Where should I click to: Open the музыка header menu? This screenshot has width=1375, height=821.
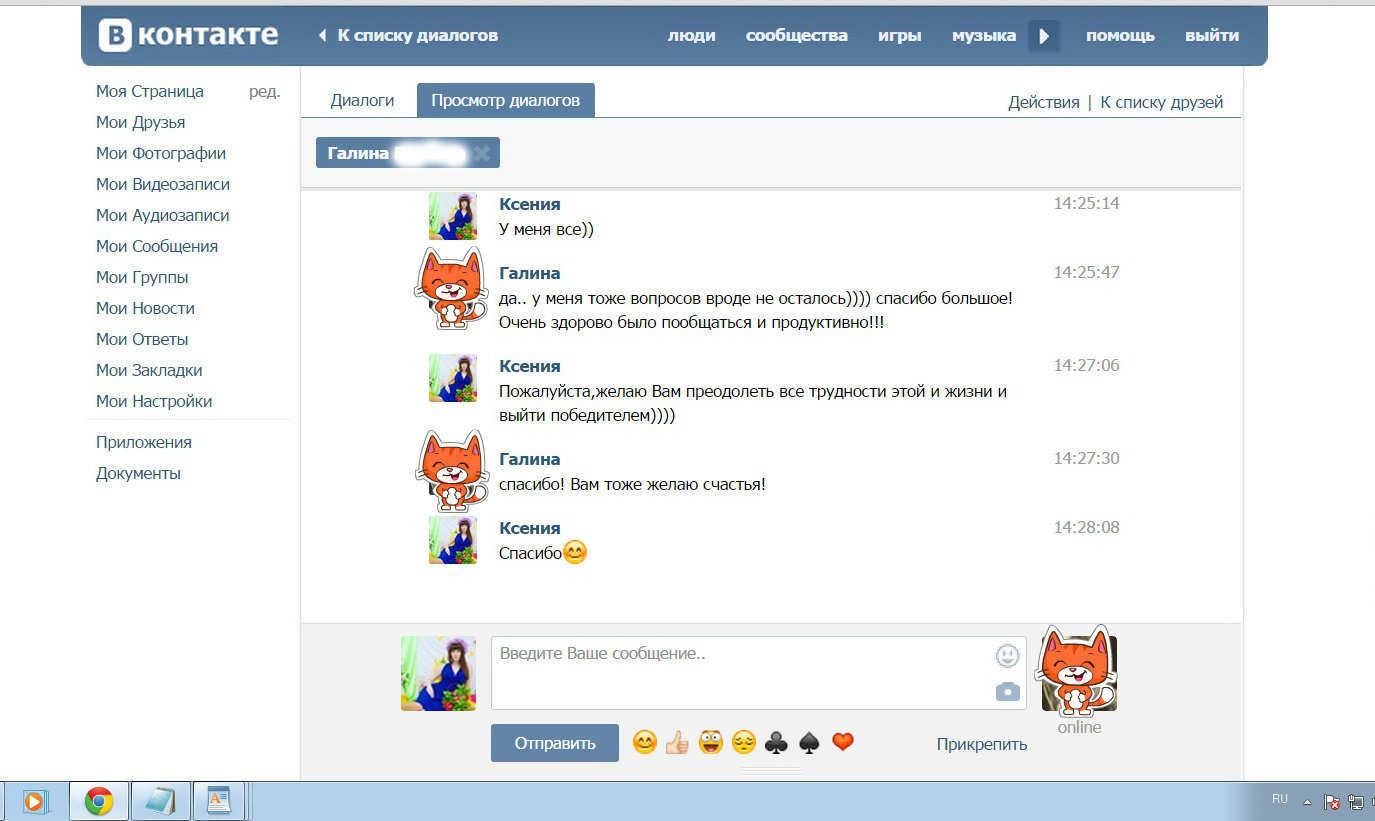pyautogui.click(x=984, y=36)
